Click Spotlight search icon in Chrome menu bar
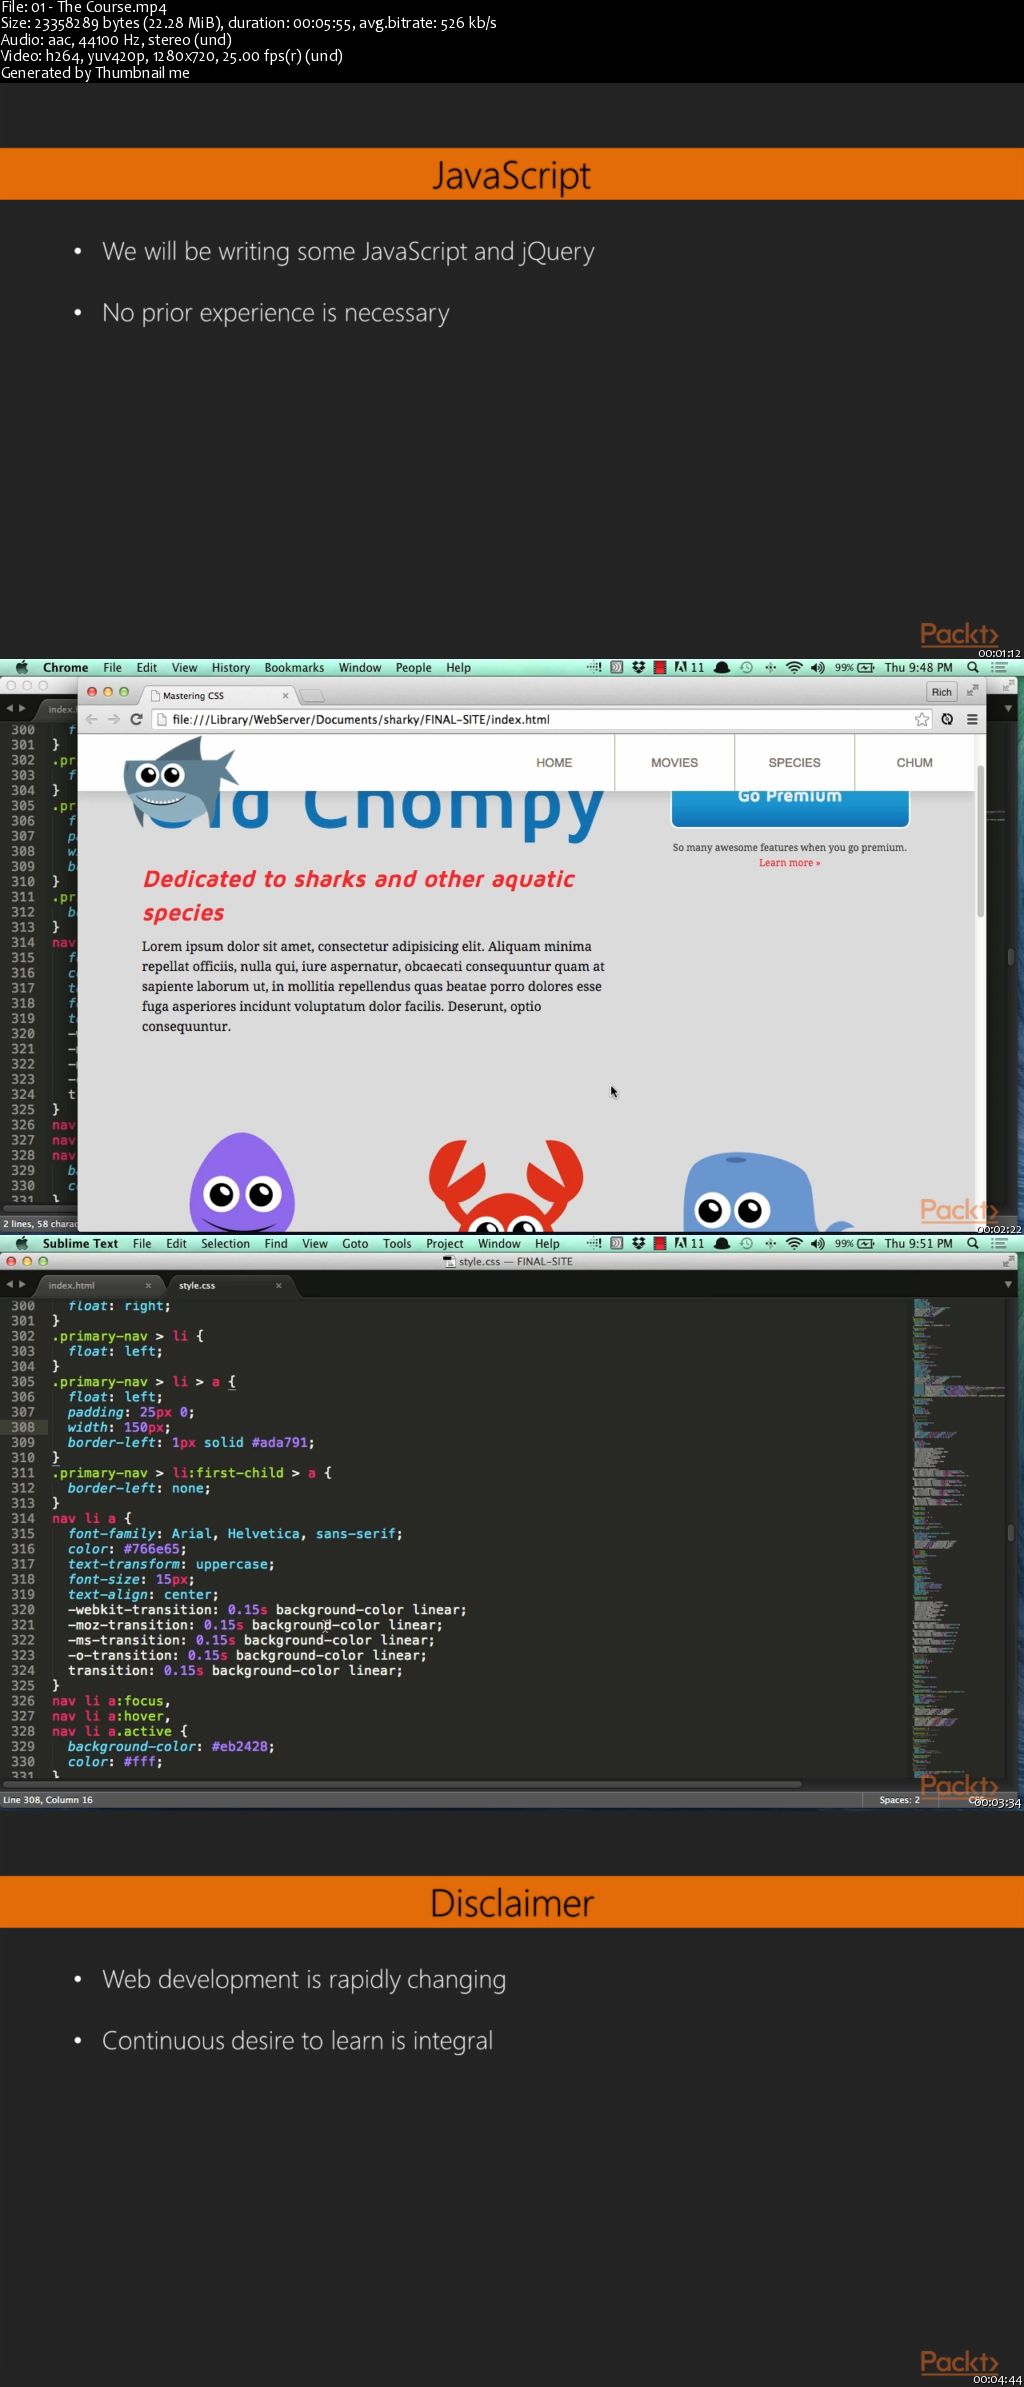This screenshot has width=1024, height=2387. point(972,667)
